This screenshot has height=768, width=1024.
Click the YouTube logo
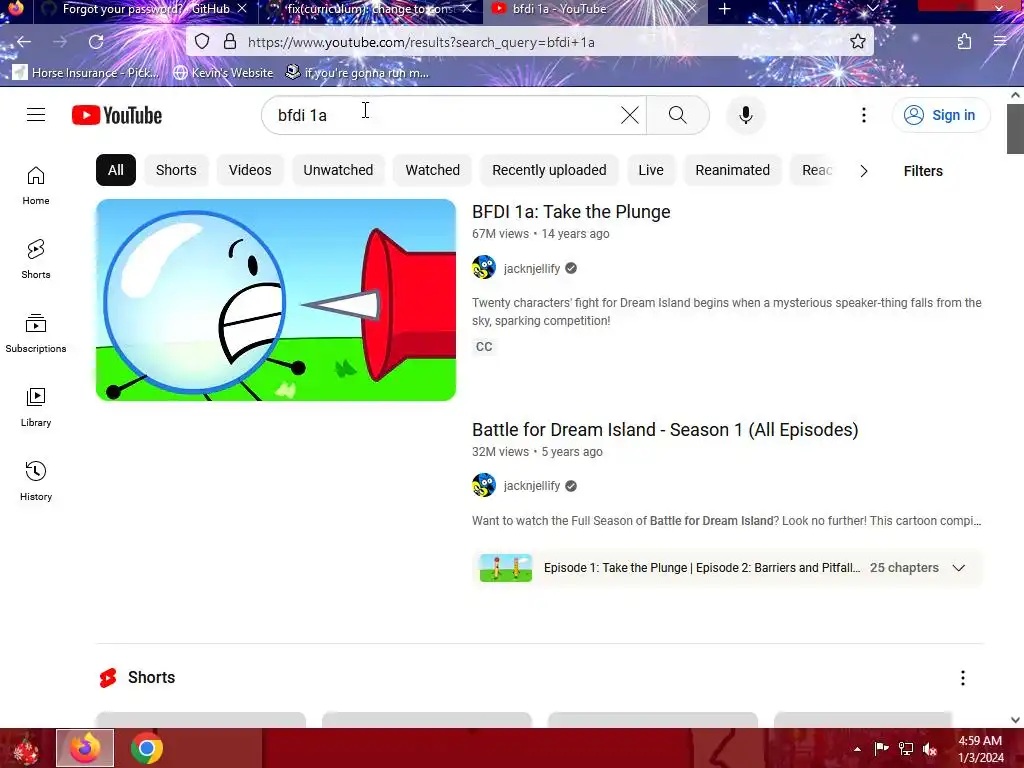[x=117, y=115]
